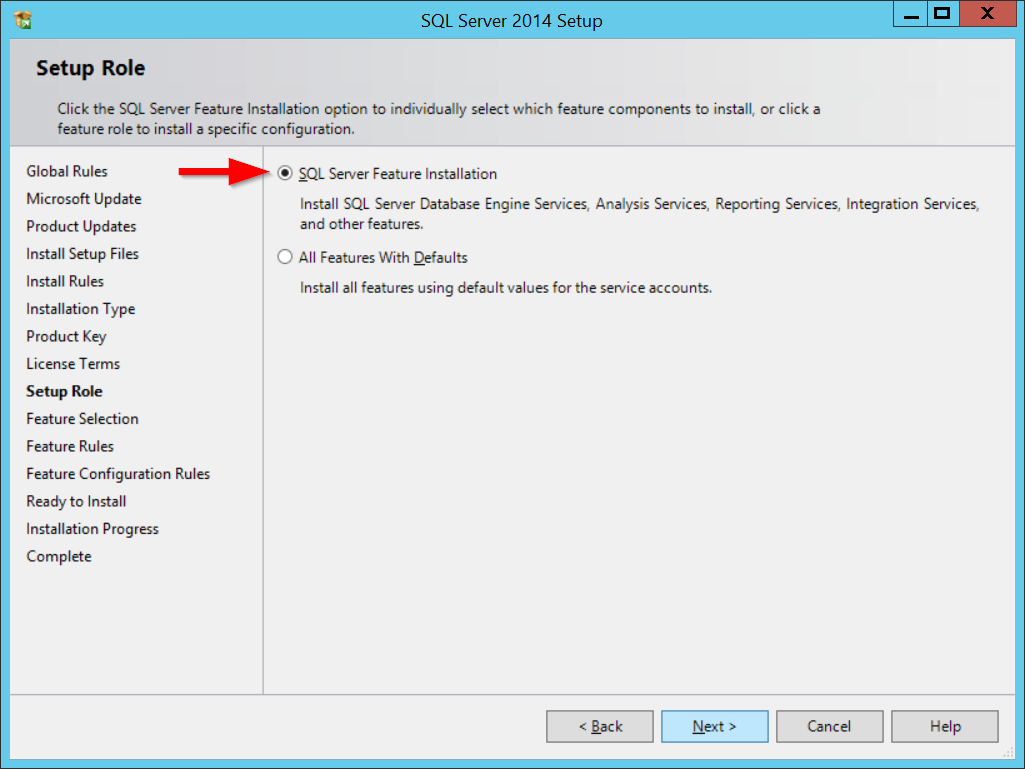Cancel the SQL Server setup
The height and width of the screenshot is (769, 1025).
click(x=829, y=727)
